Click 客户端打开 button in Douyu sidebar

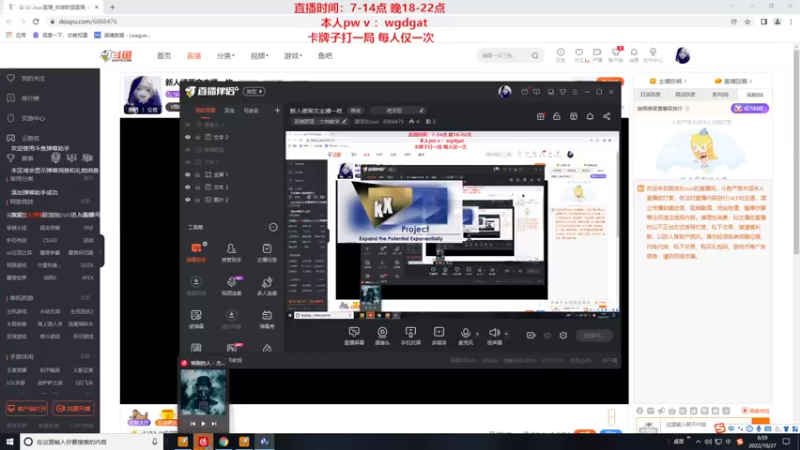pyautogui.click(x=27, y=409)
